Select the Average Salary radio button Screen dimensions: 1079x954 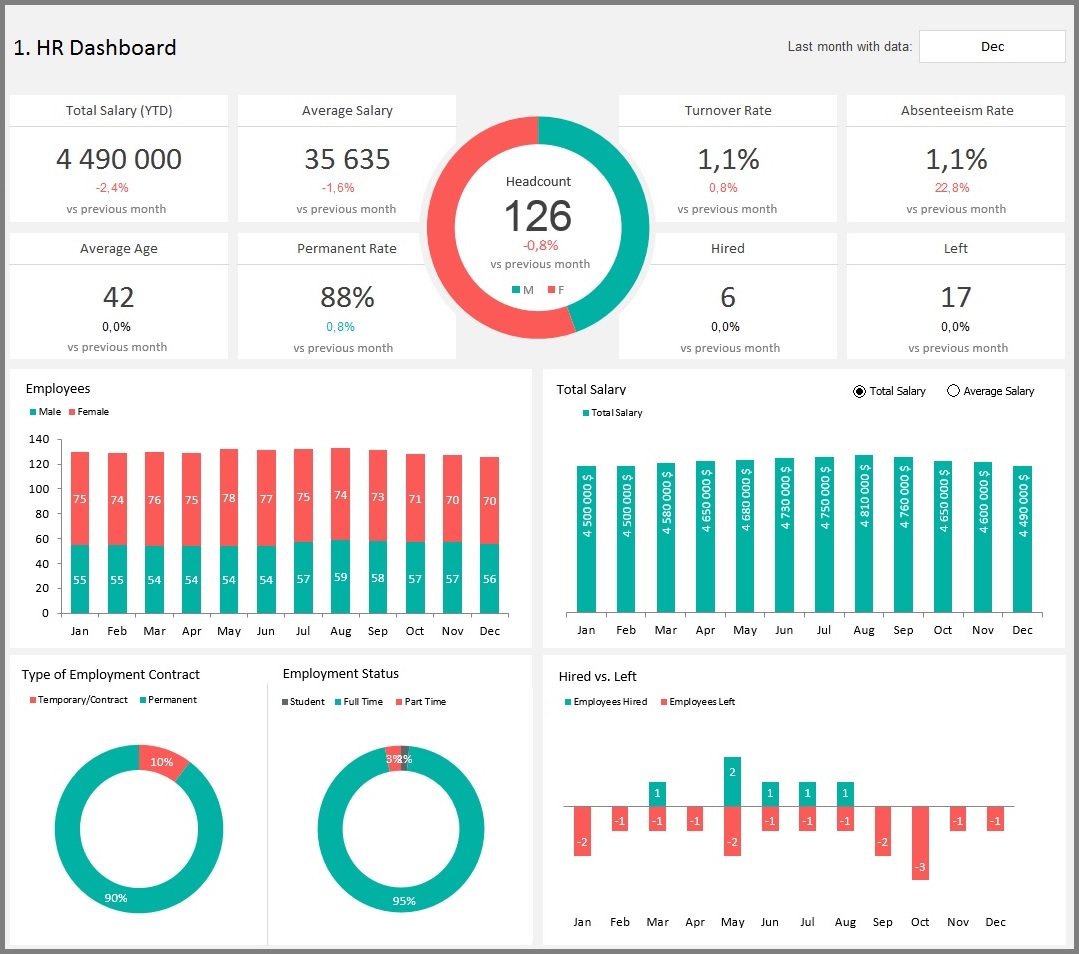953,391
